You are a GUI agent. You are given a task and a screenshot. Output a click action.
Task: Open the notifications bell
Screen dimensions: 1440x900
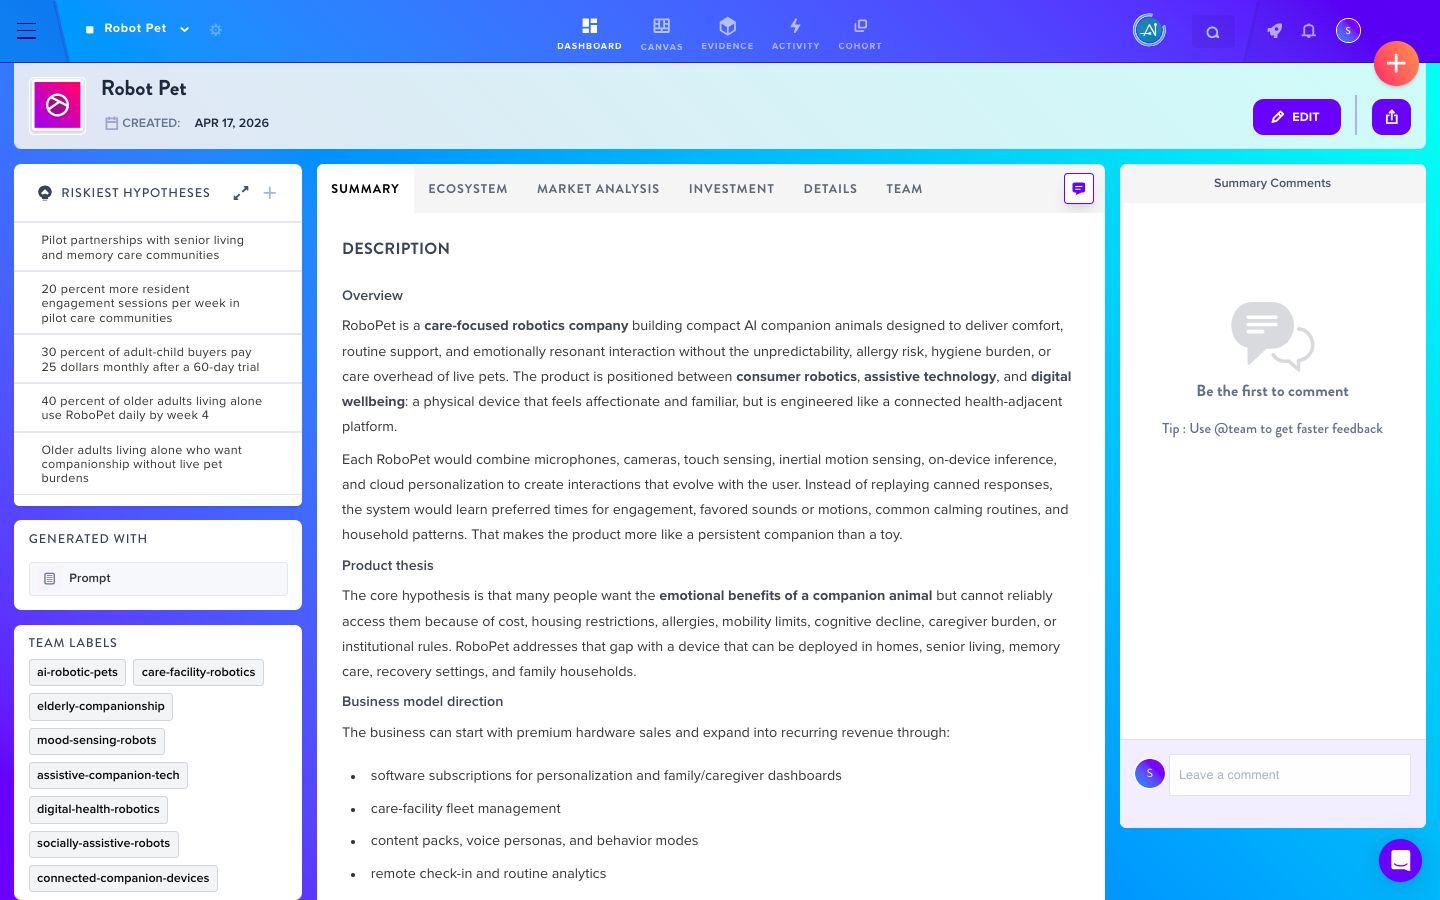point(1309,31)
